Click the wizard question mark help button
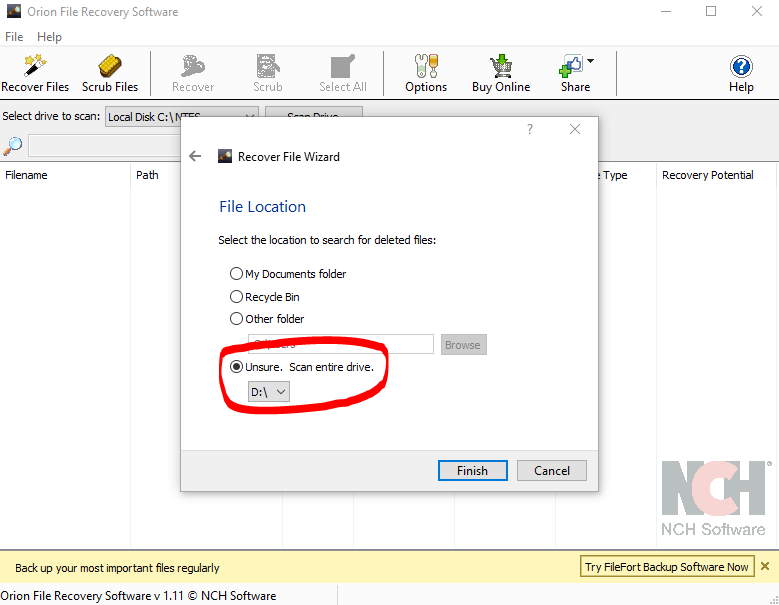This screenshot has width=779, height=605. click(530, 129)
